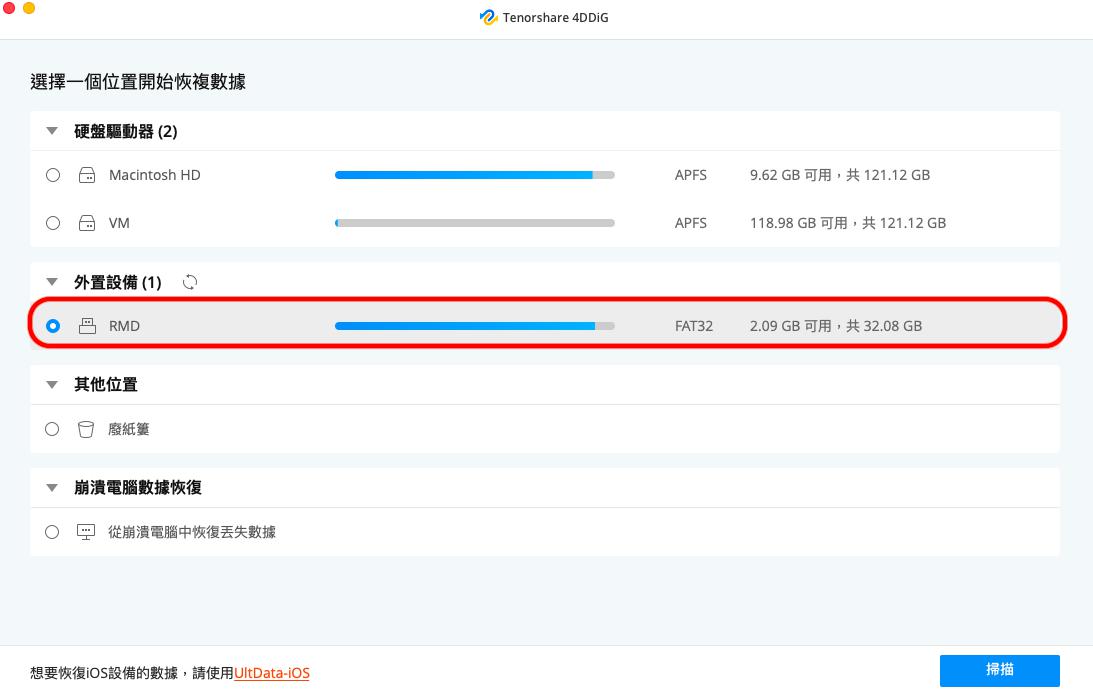Viewport: 1093px width, 696px height.
Task: Click the 其他位置 heading
Action: tap(106, 385)
